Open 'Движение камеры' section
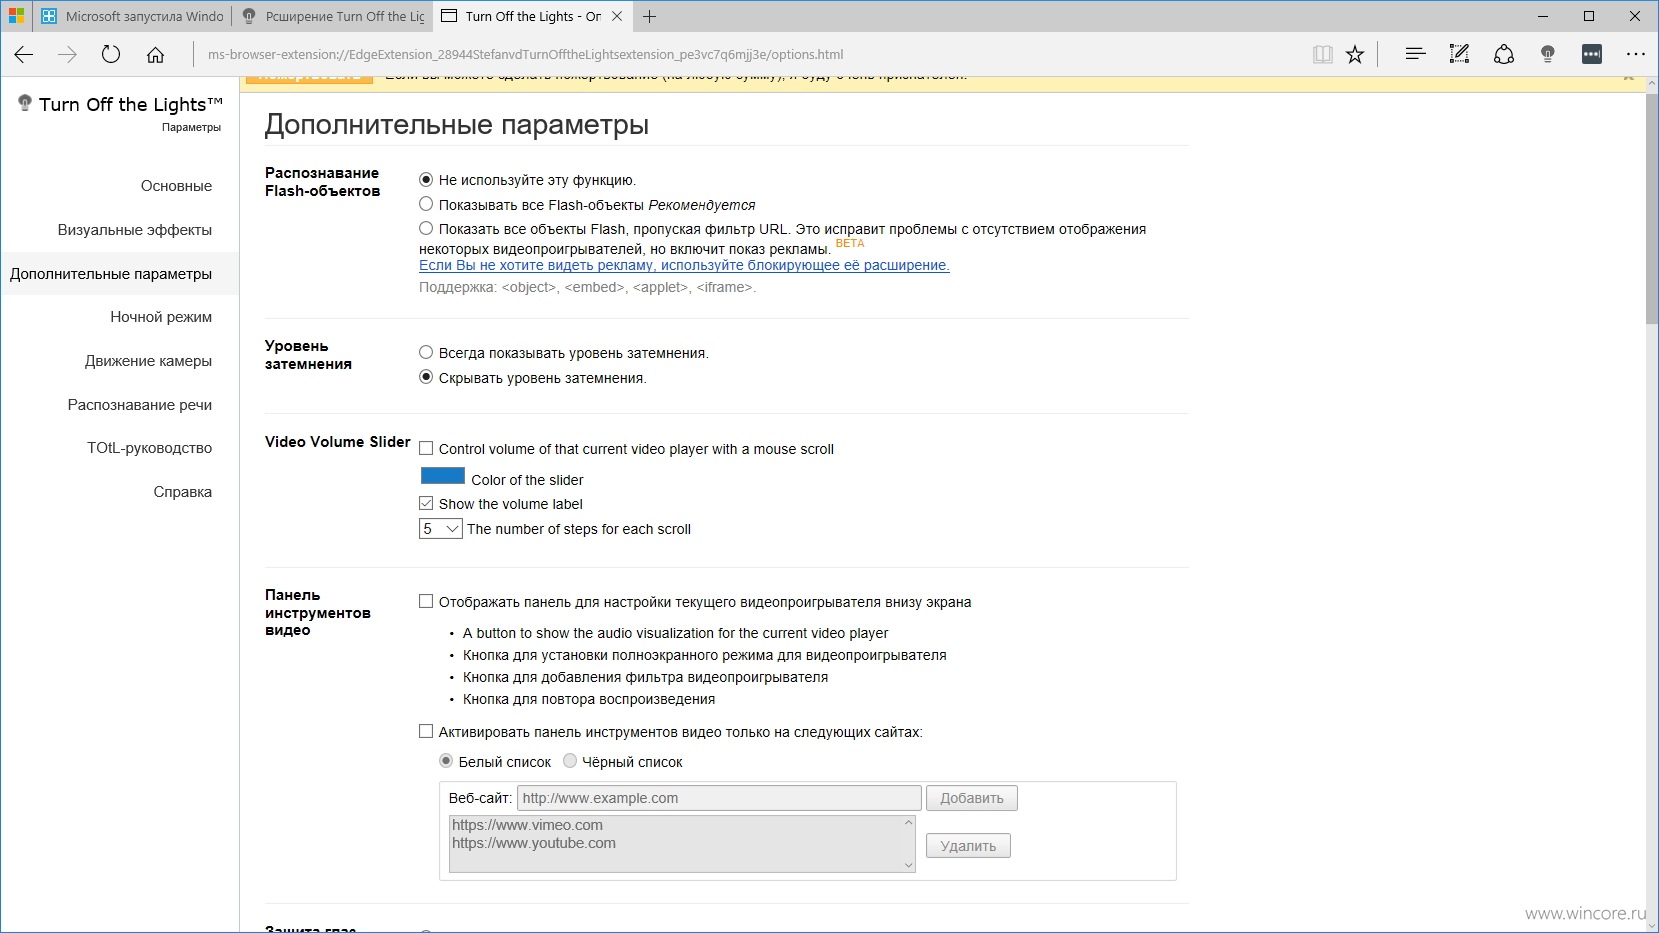This screenshot has width=1659, height=933. (148, 361)
